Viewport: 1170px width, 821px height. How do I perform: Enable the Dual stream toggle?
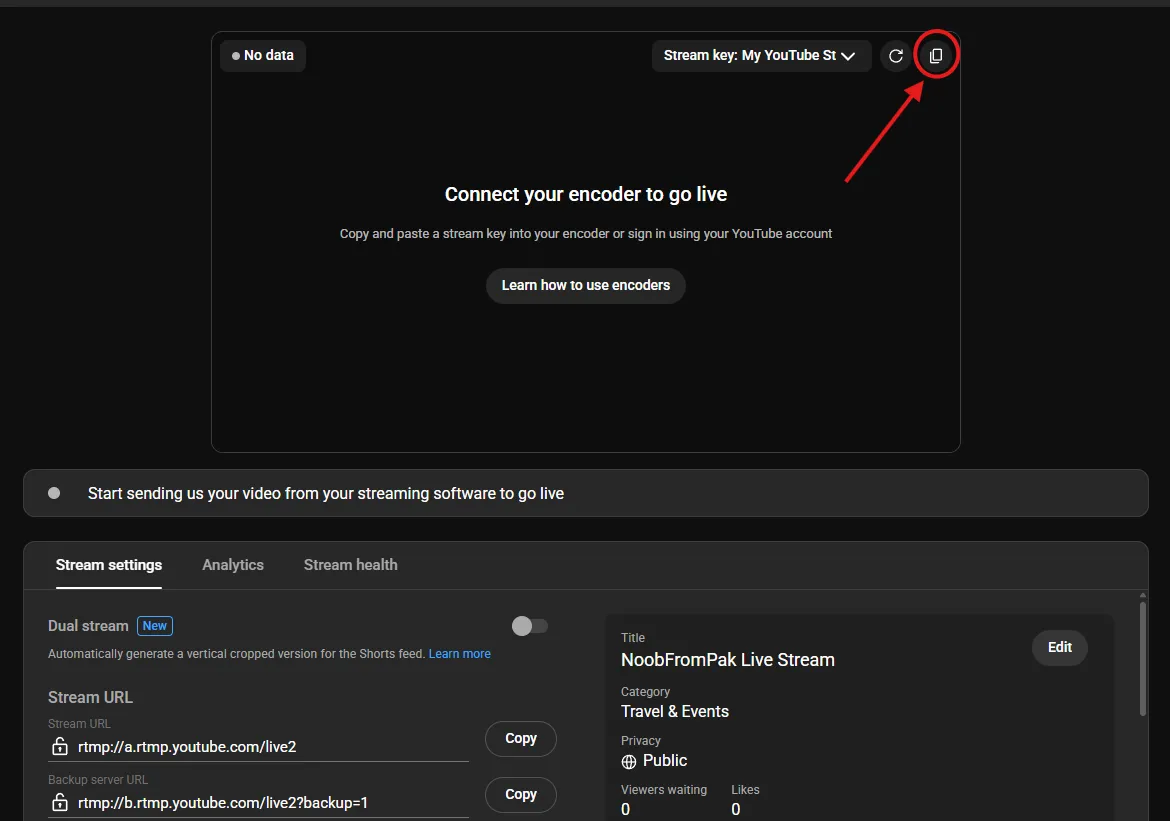pos(529,626)
